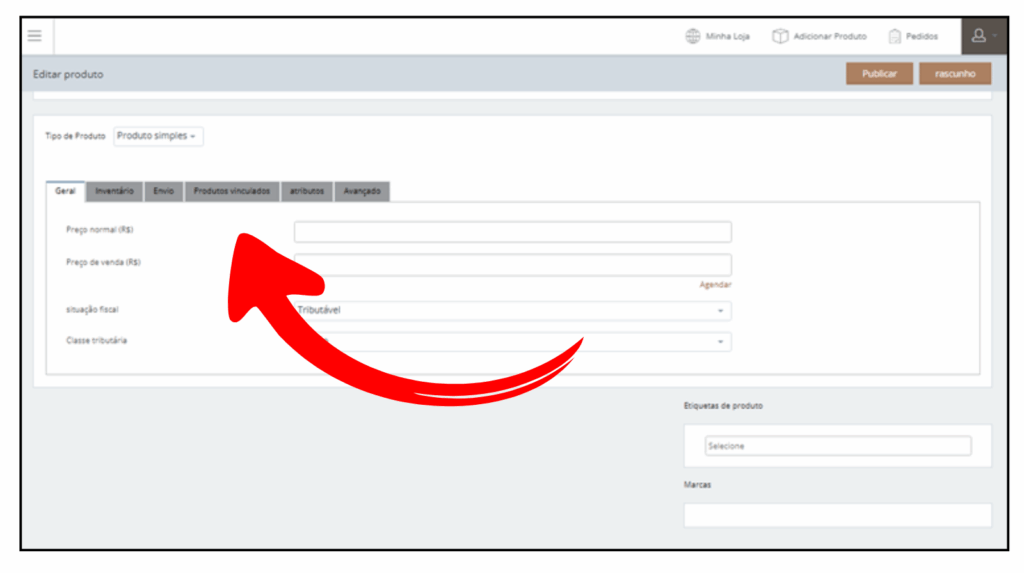Switch to the Geral tab

click(65, 191)
